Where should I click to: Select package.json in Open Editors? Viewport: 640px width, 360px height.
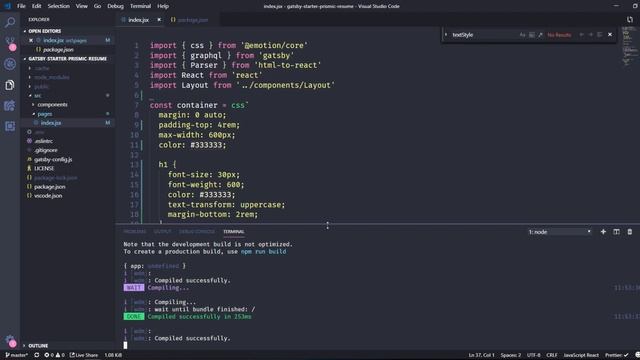click(58, 49)
